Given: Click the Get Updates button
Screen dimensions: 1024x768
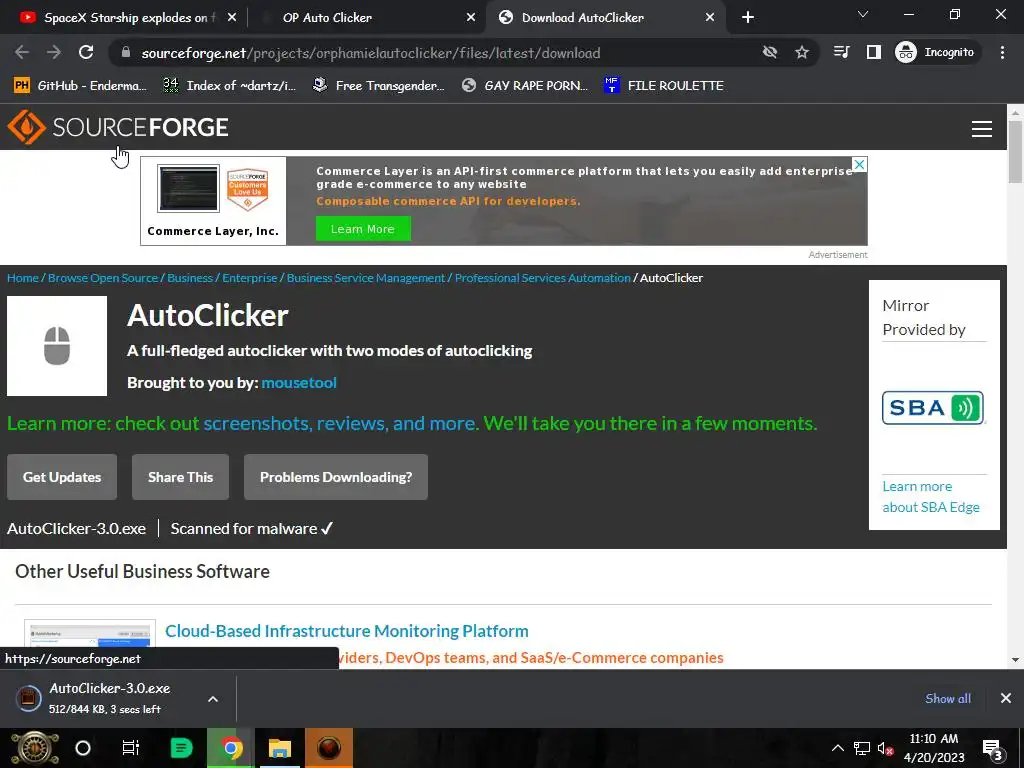Looking at the screenshot, I should tap(62, 477).
